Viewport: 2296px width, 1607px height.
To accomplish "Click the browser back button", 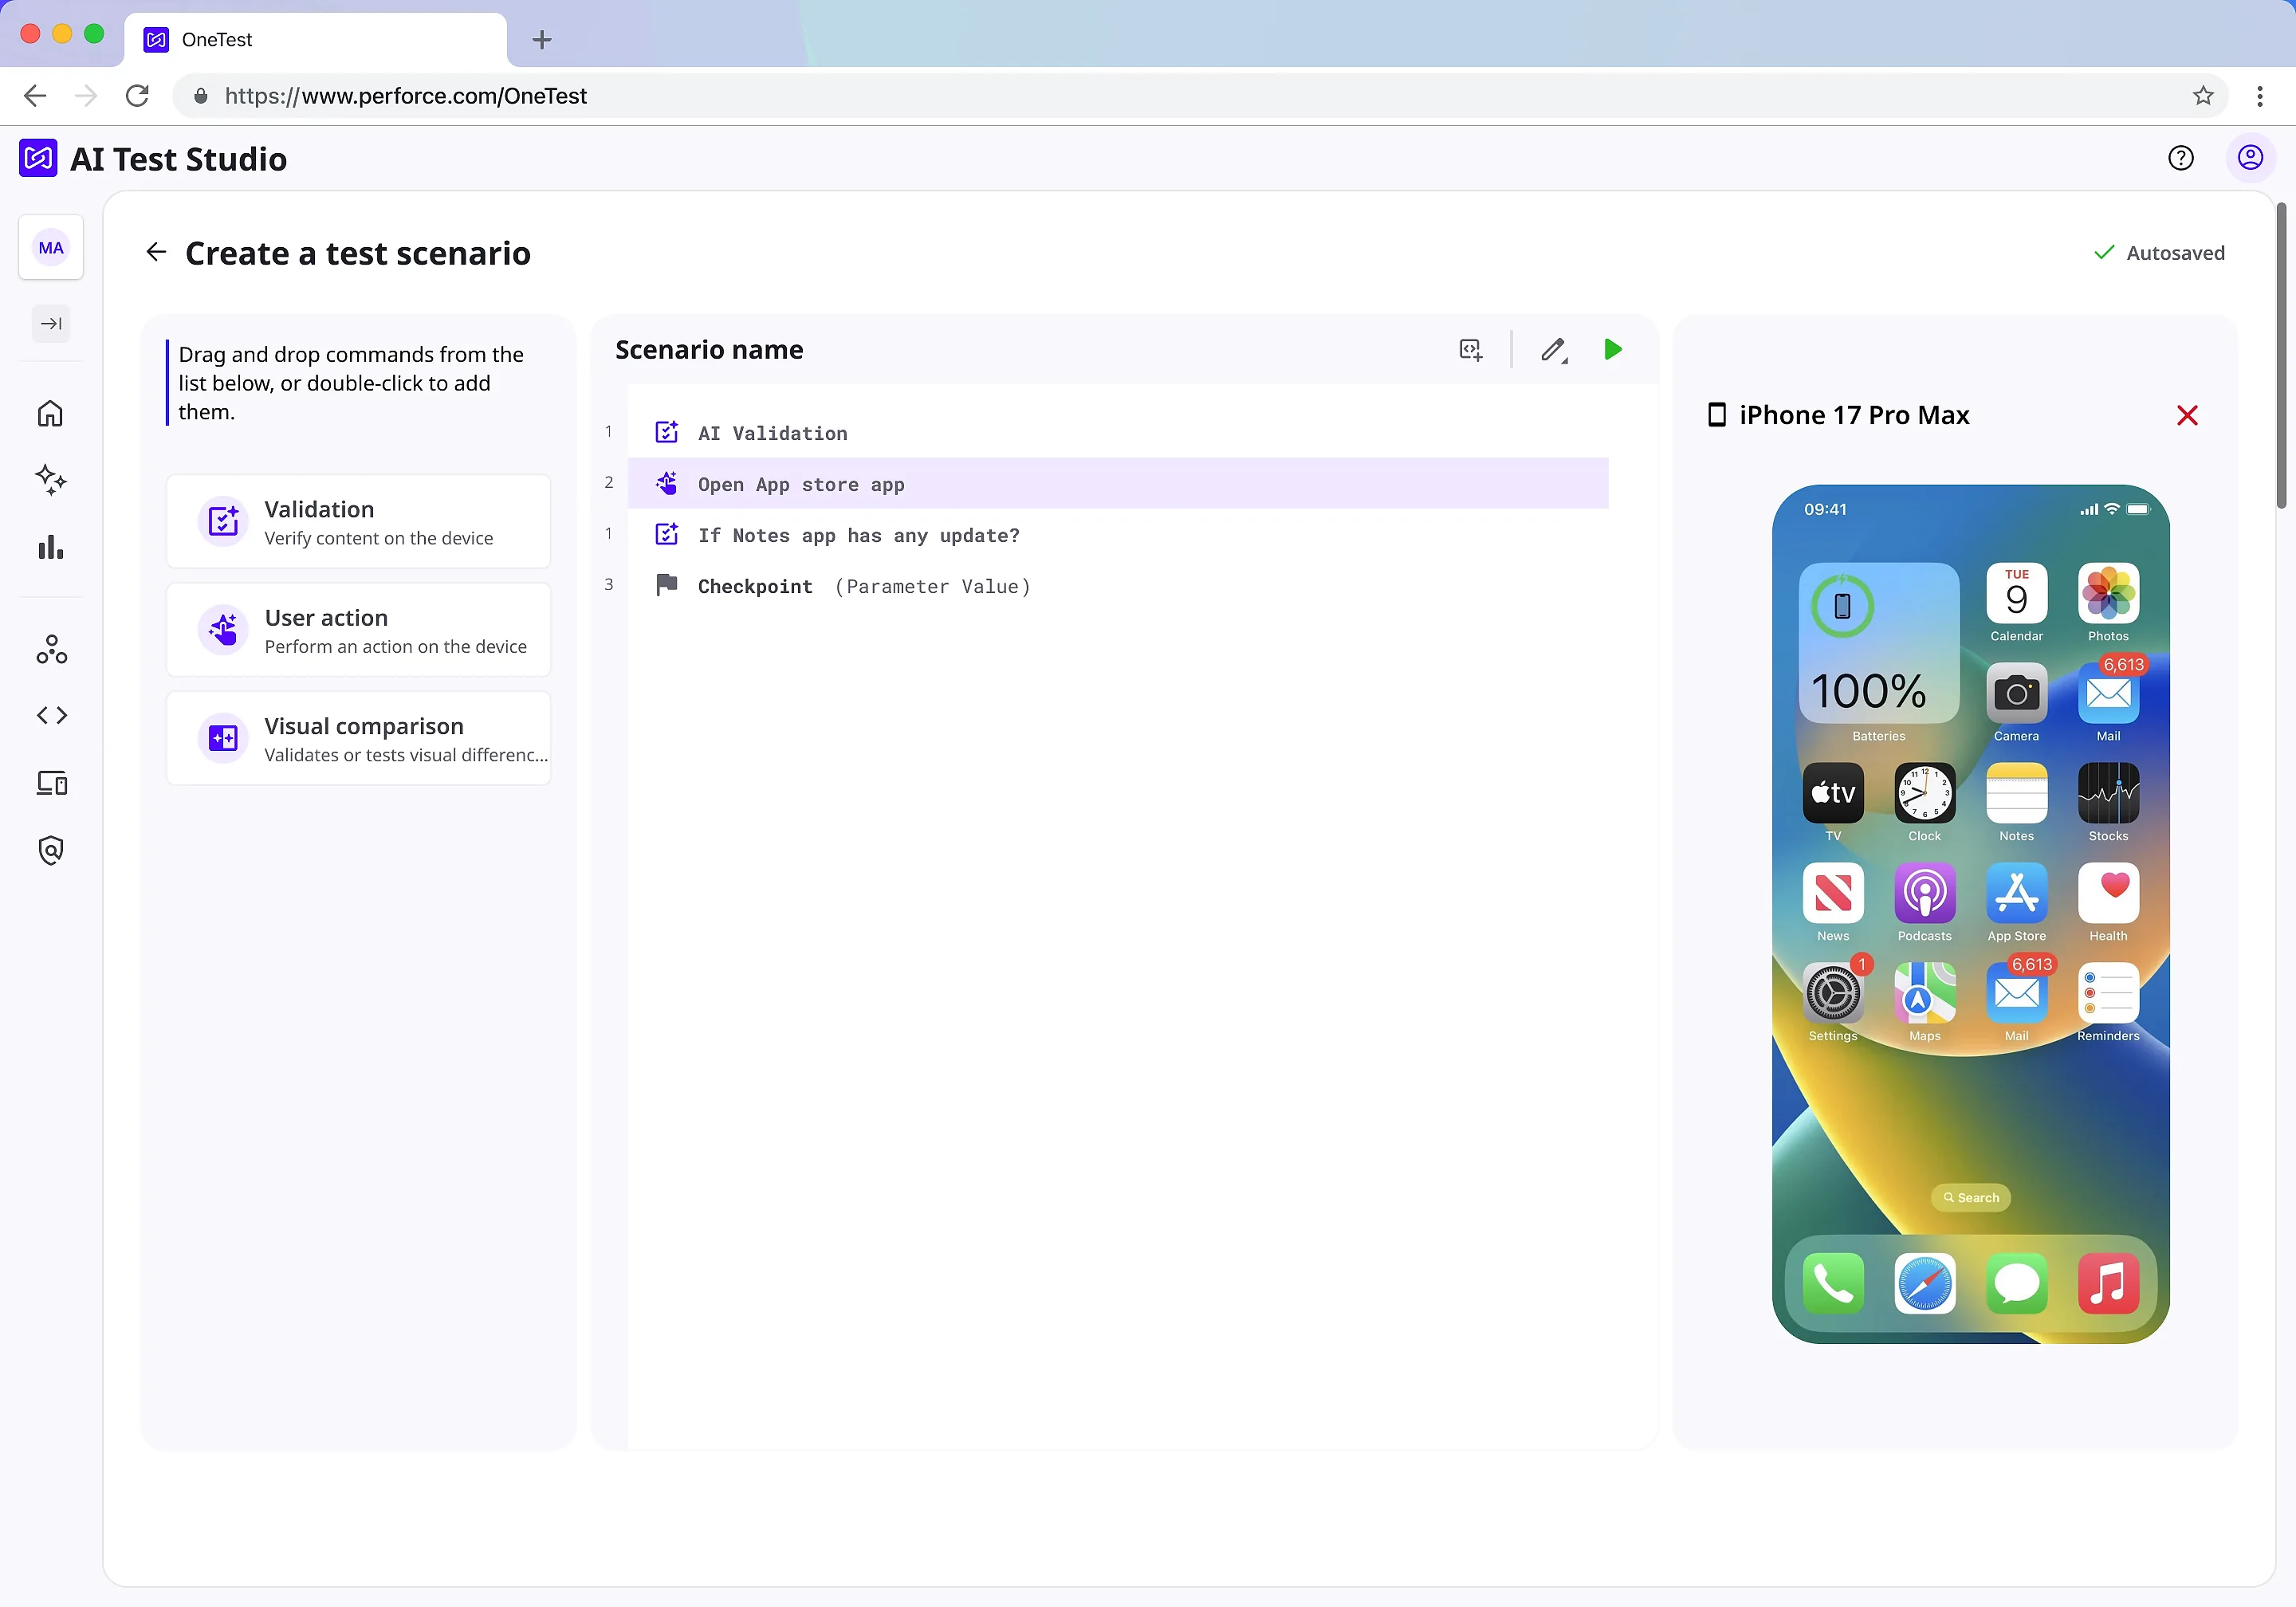I will pos(35,95).
